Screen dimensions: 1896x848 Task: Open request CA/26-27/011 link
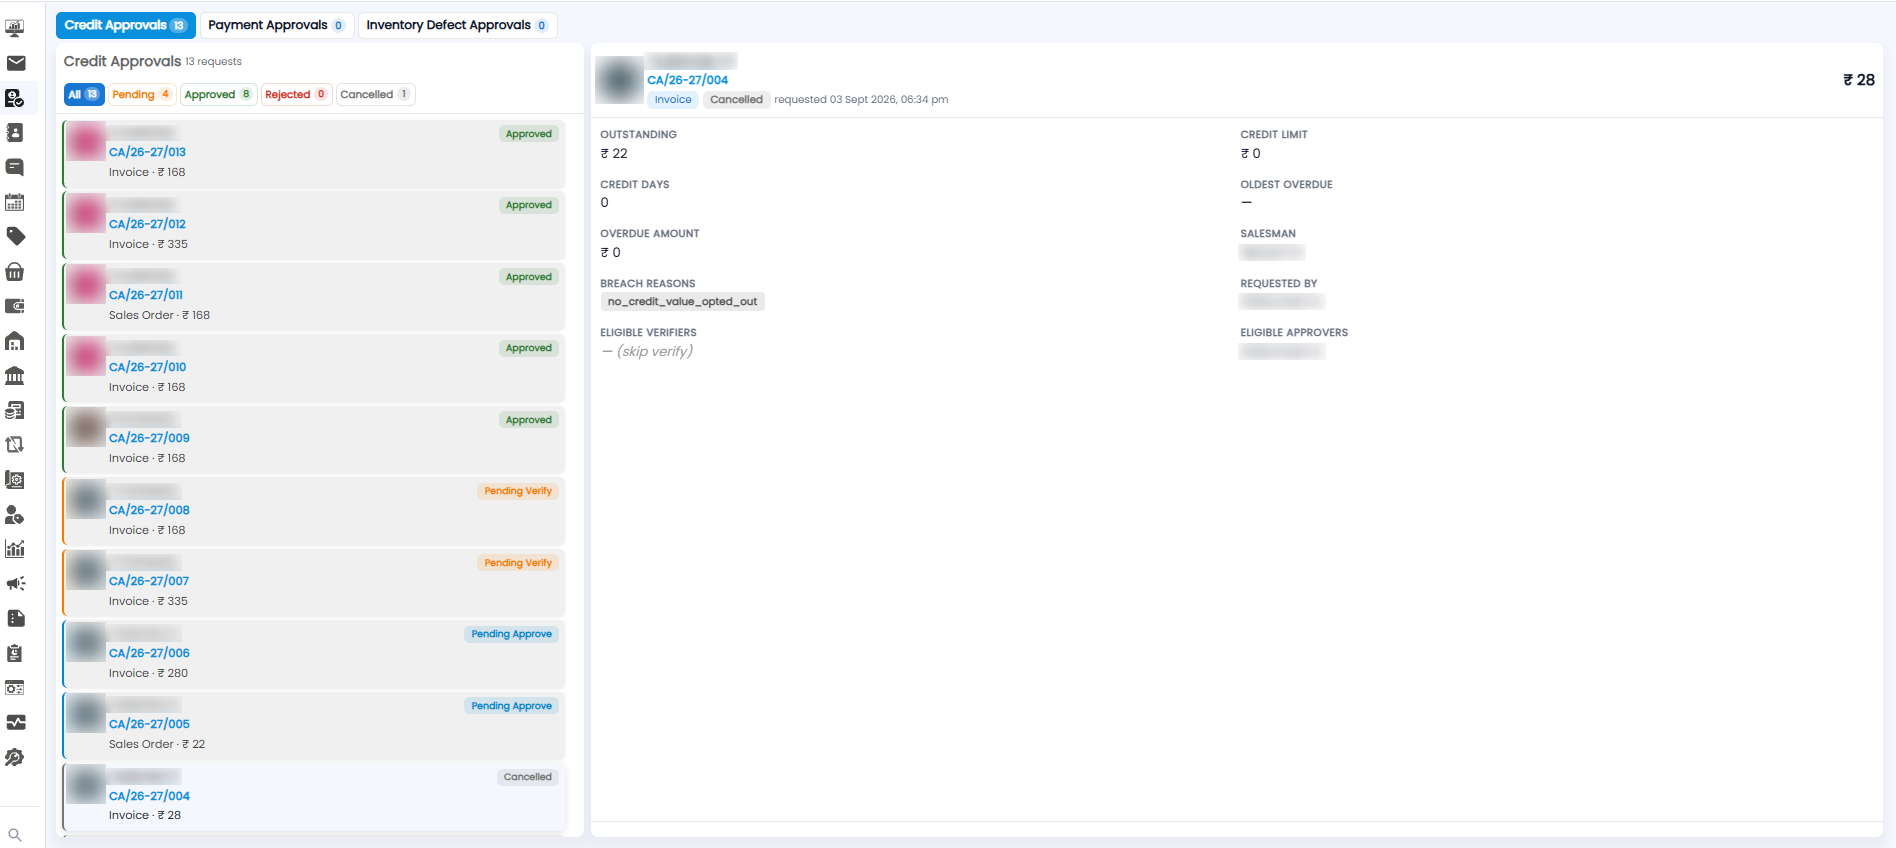146,295
